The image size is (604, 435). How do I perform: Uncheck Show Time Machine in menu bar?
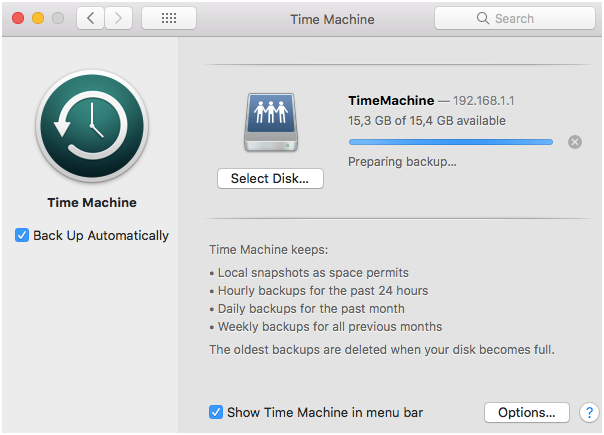[x=216, y=412]
